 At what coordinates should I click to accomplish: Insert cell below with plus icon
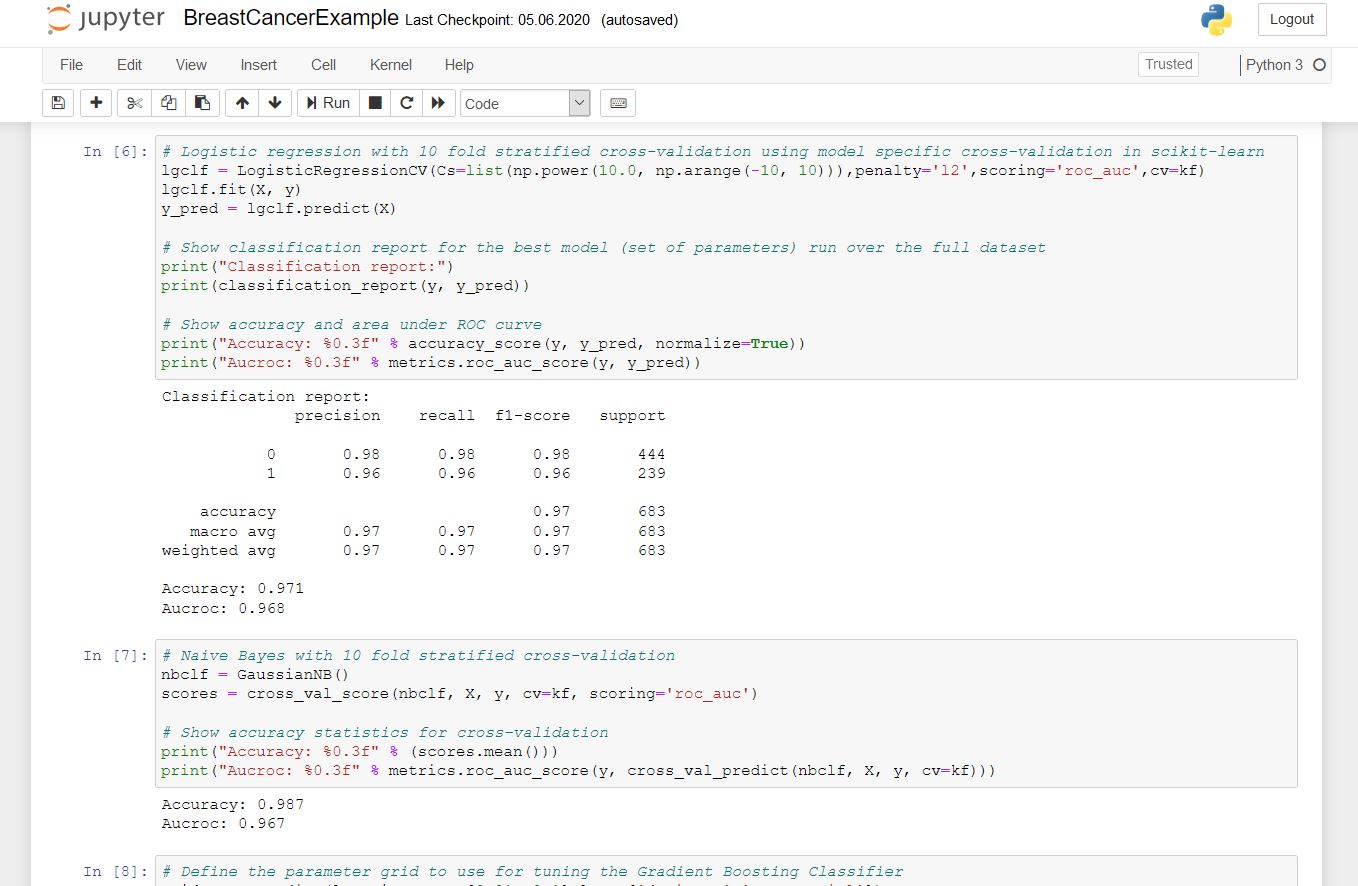click(96, 103)
